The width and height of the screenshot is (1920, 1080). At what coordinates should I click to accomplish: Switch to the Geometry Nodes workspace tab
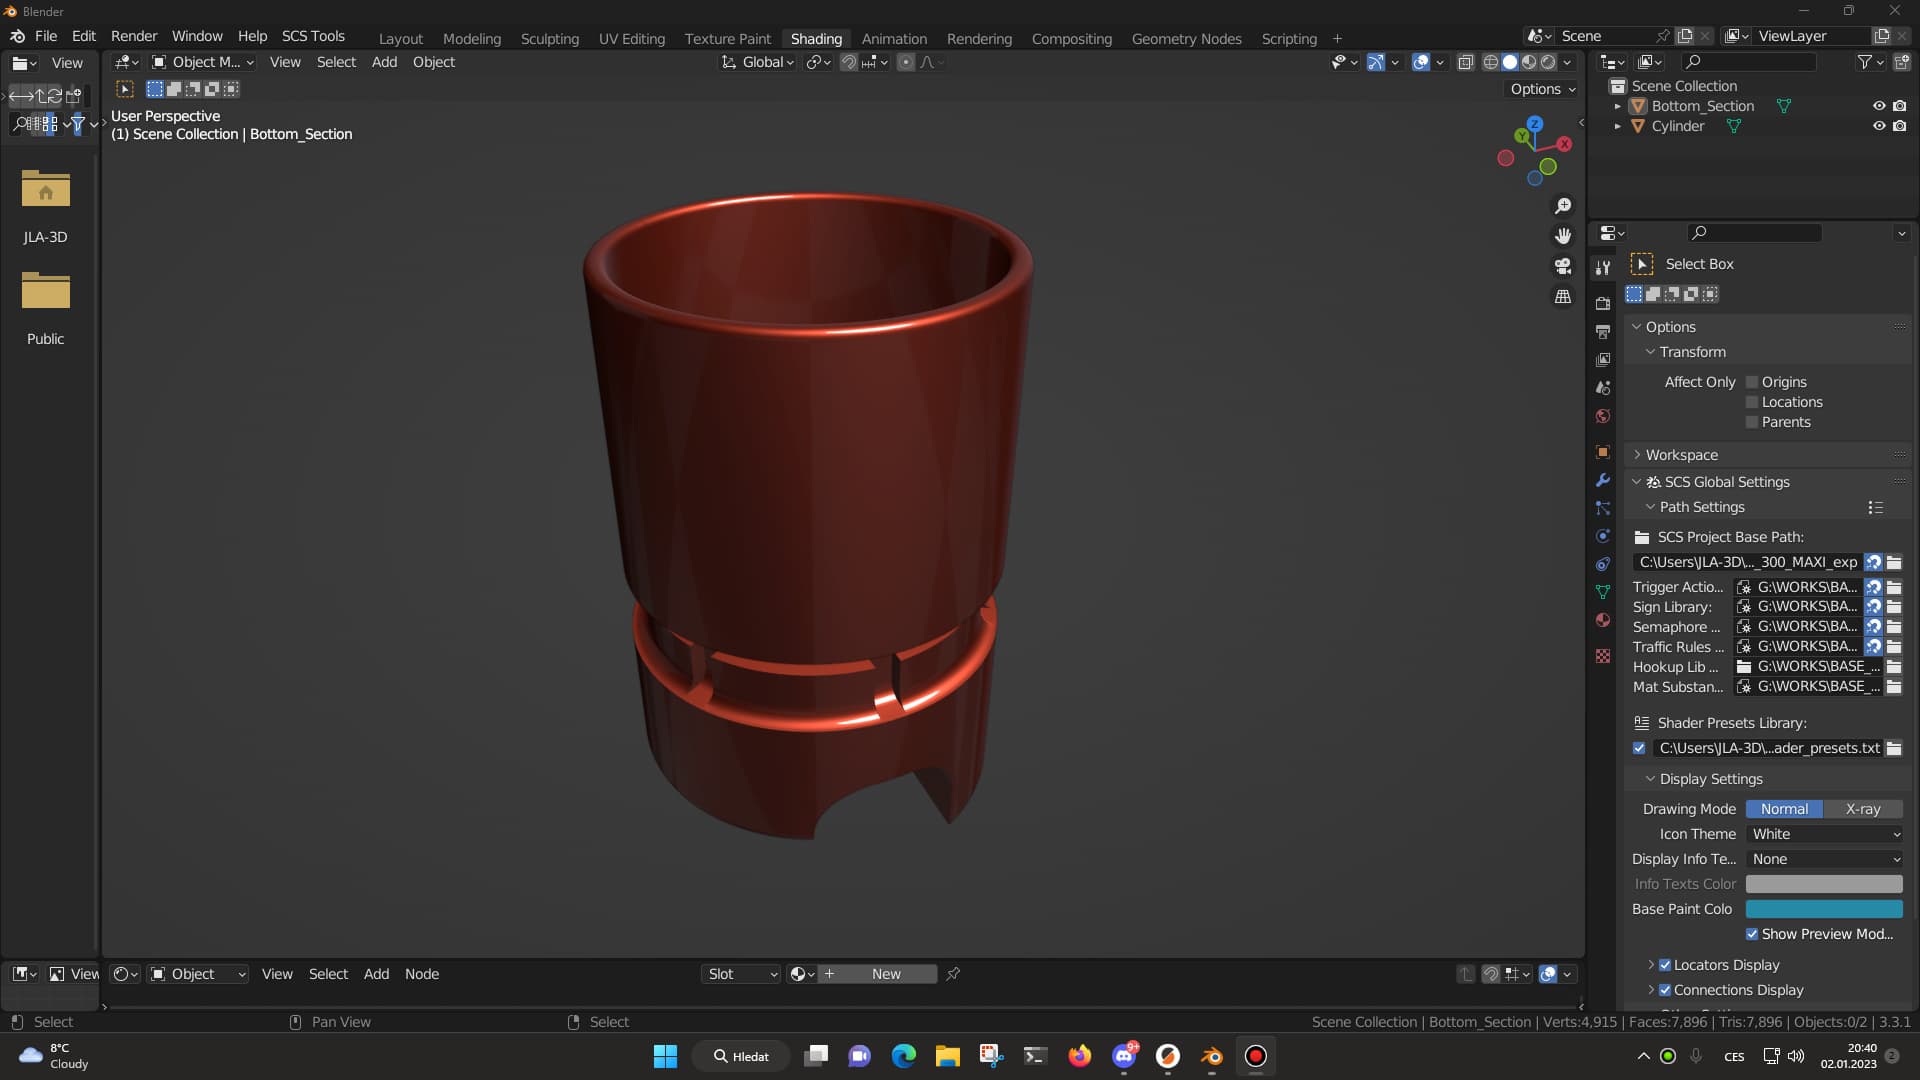tap(1186, 38)
